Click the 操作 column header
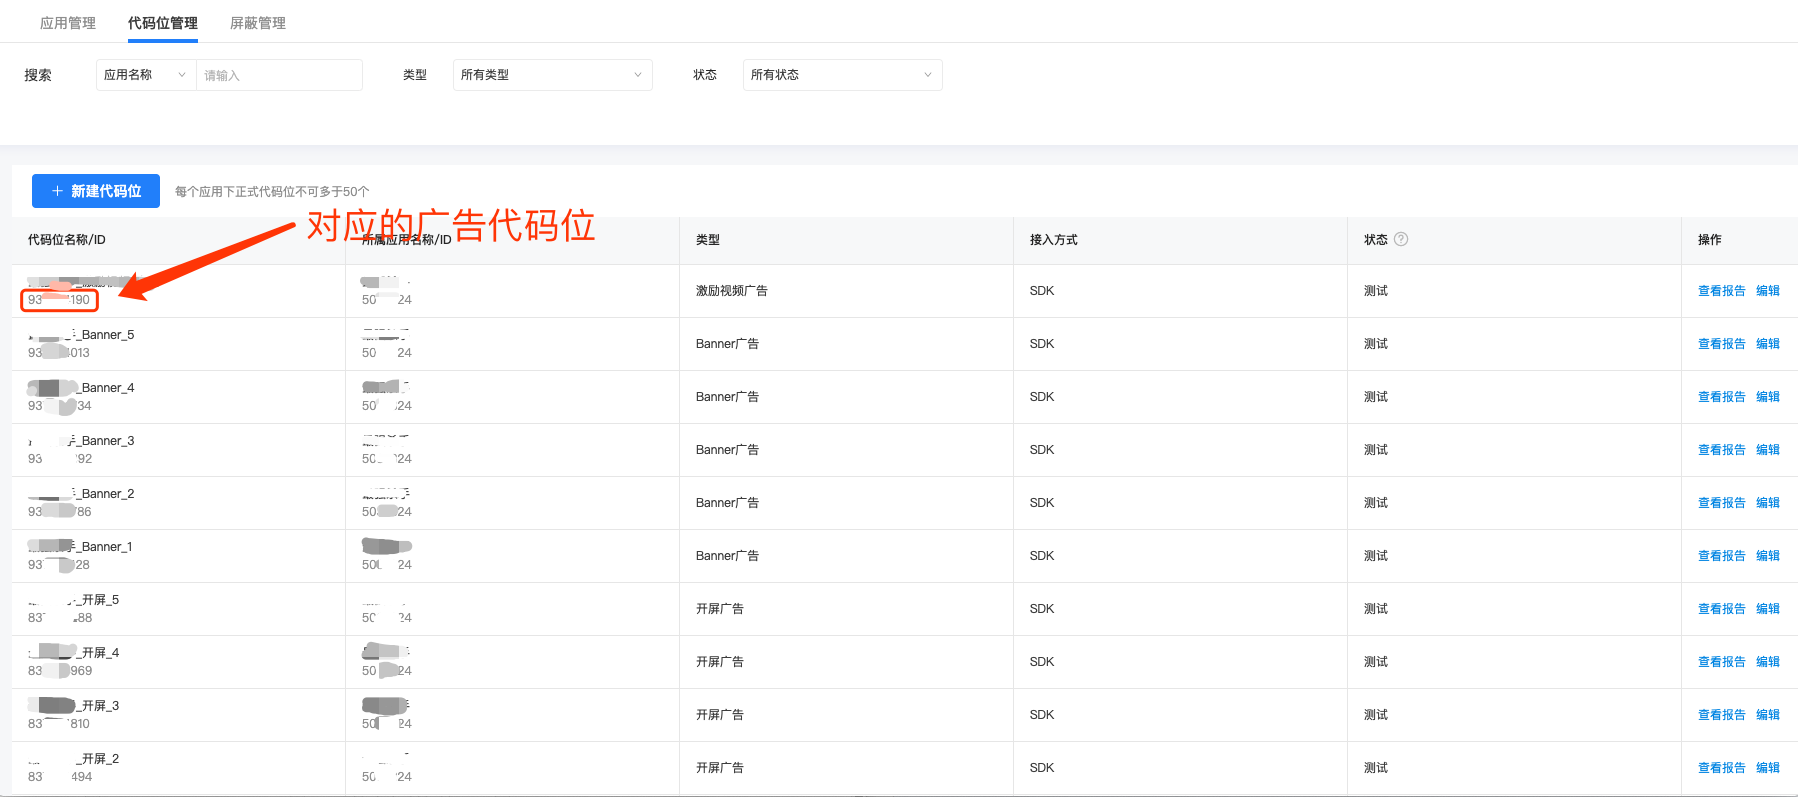The image size is (1798, 797). [1710, 240]
